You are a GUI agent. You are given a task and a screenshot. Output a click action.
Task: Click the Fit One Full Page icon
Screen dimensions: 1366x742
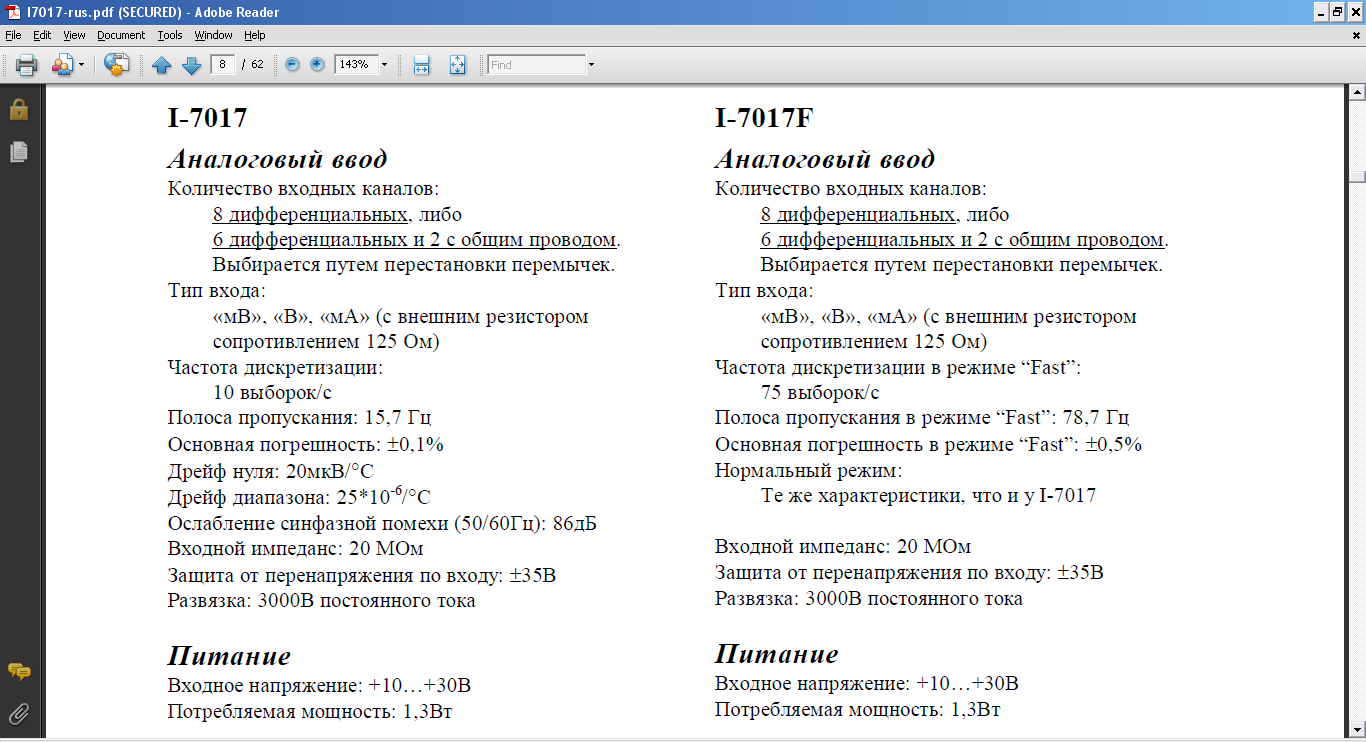point(457,65)
